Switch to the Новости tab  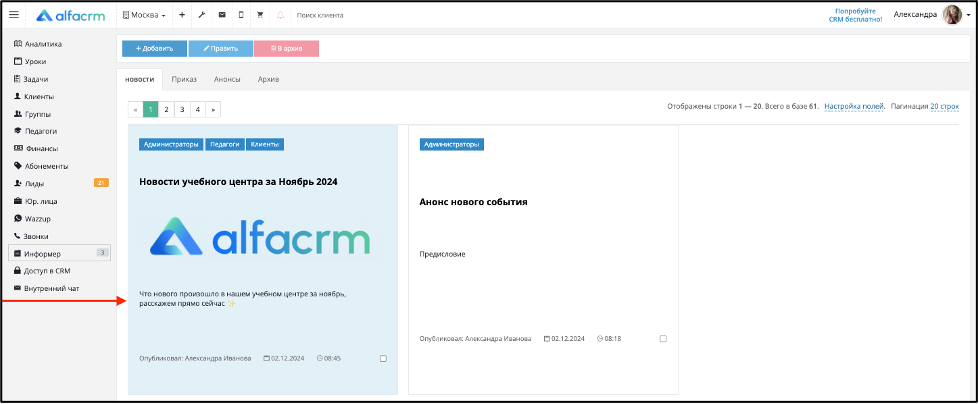coord(139,79)
